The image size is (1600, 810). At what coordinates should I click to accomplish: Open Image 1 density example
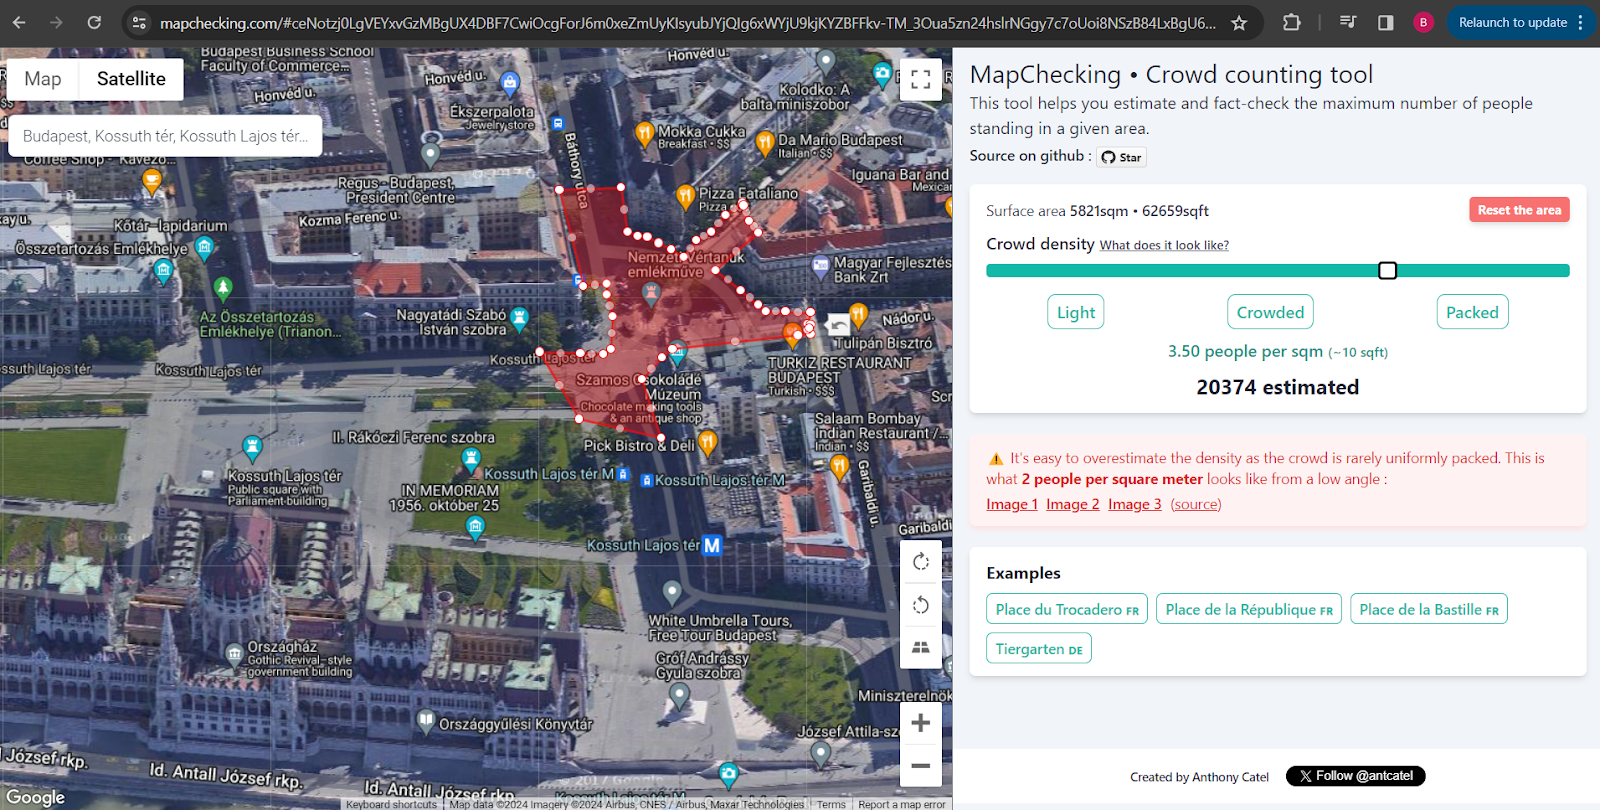coord(1012,504)
